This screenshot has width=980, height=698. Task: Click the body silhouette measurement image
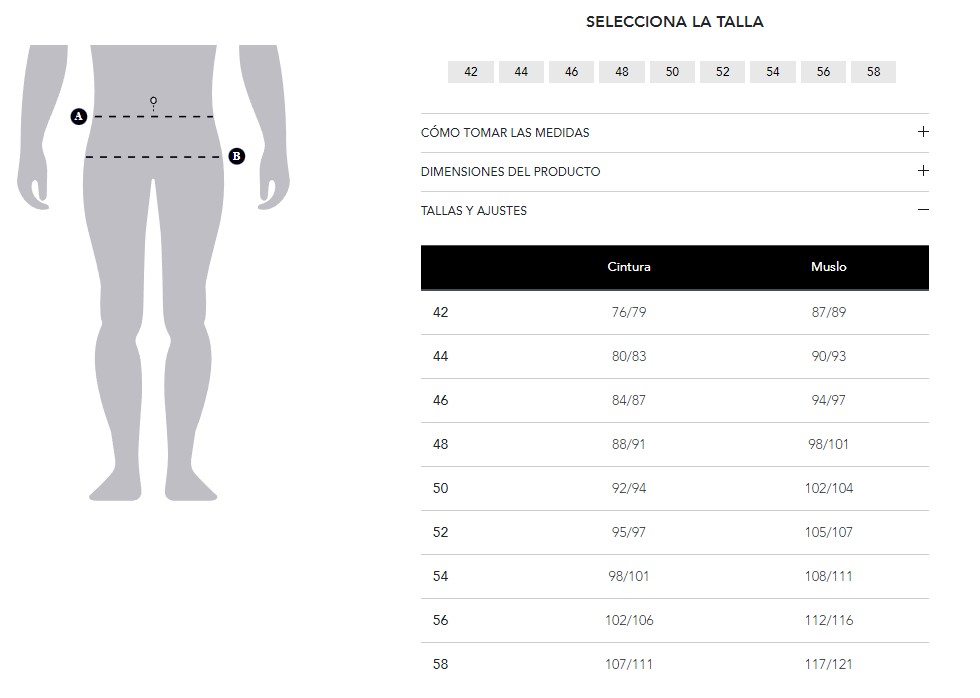153,300
